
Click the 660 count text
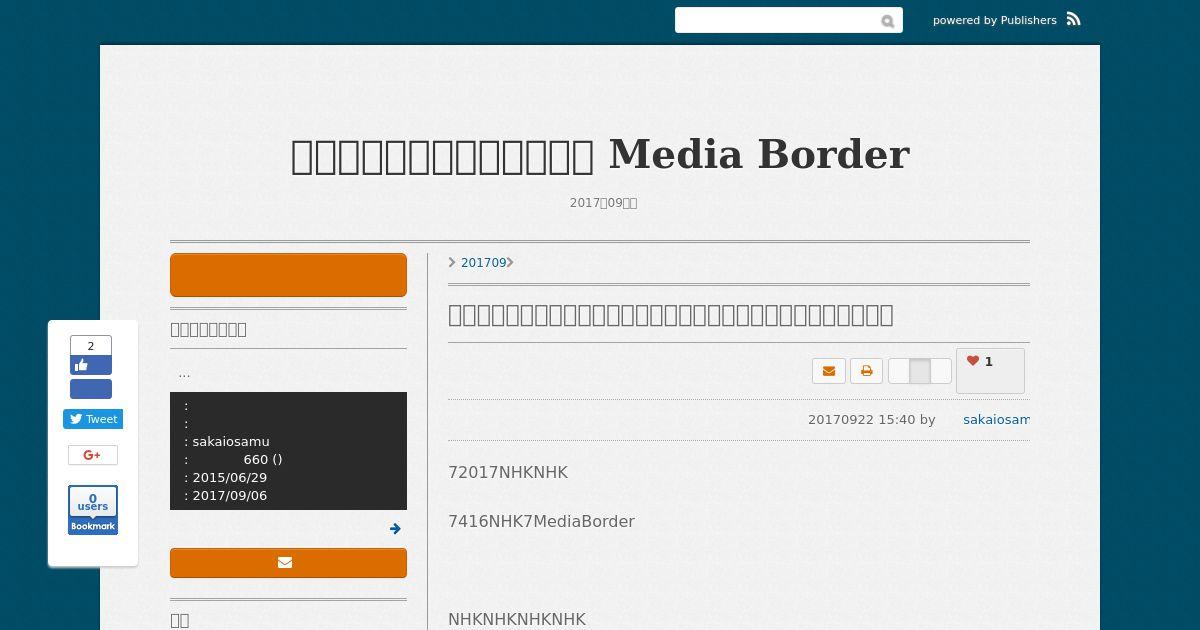coord(263,459)
